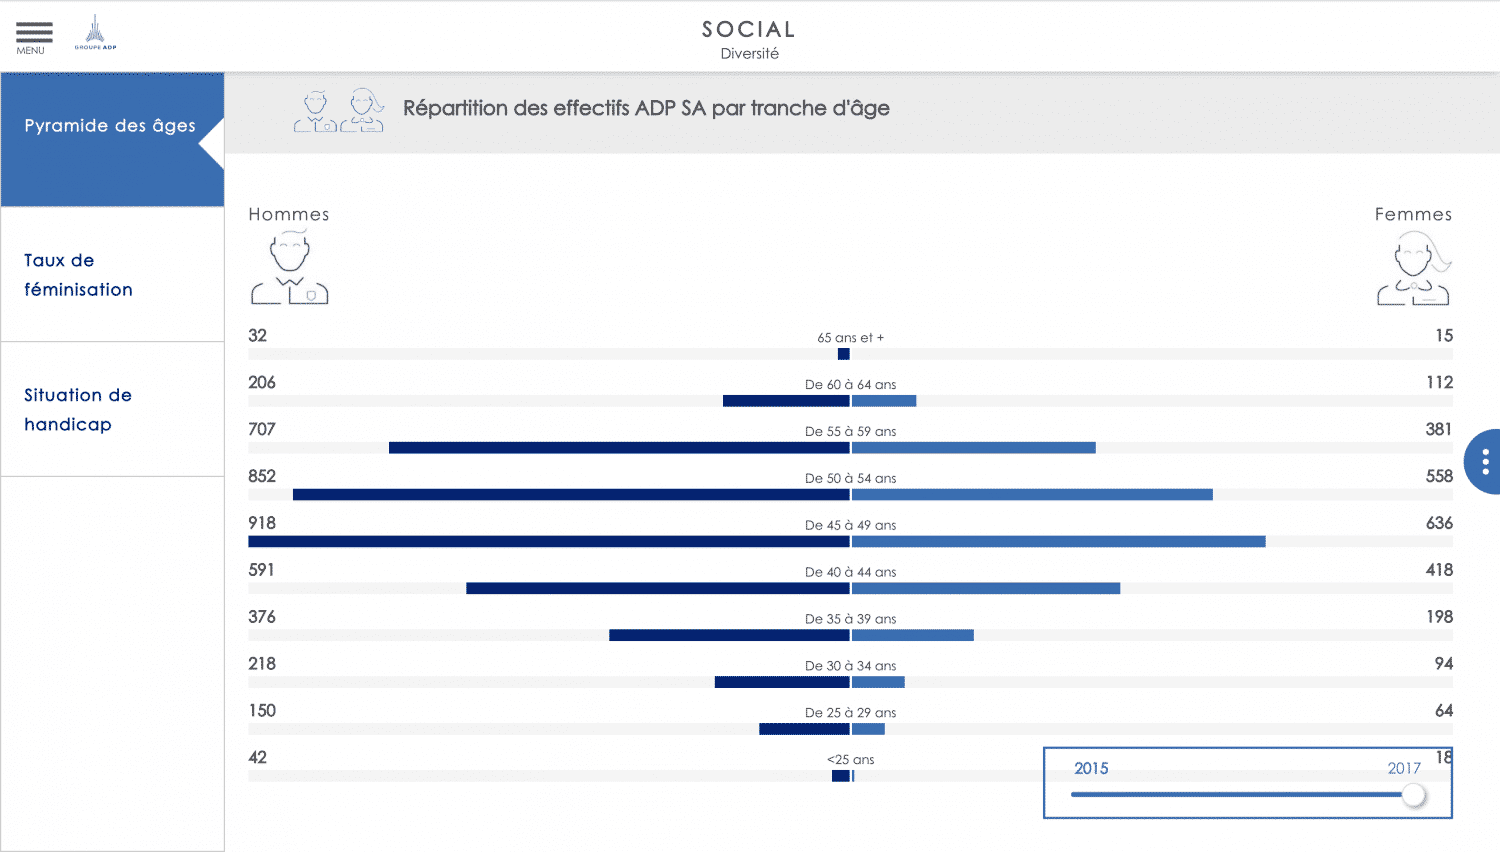Click the three-dot side panel button
The width and height of the screenshot is (1500, 852).
[1485, 461]
